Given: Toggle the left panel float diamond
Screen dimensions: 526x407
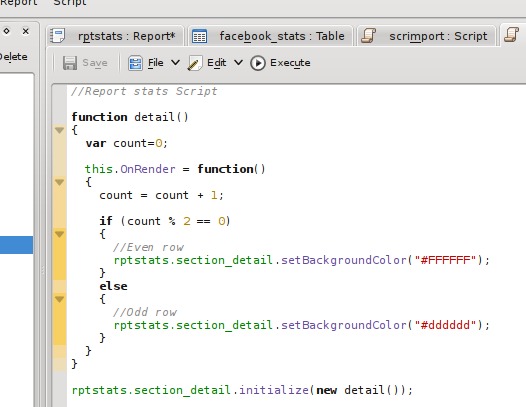Looking at the screenshot, I should (6, 31).
